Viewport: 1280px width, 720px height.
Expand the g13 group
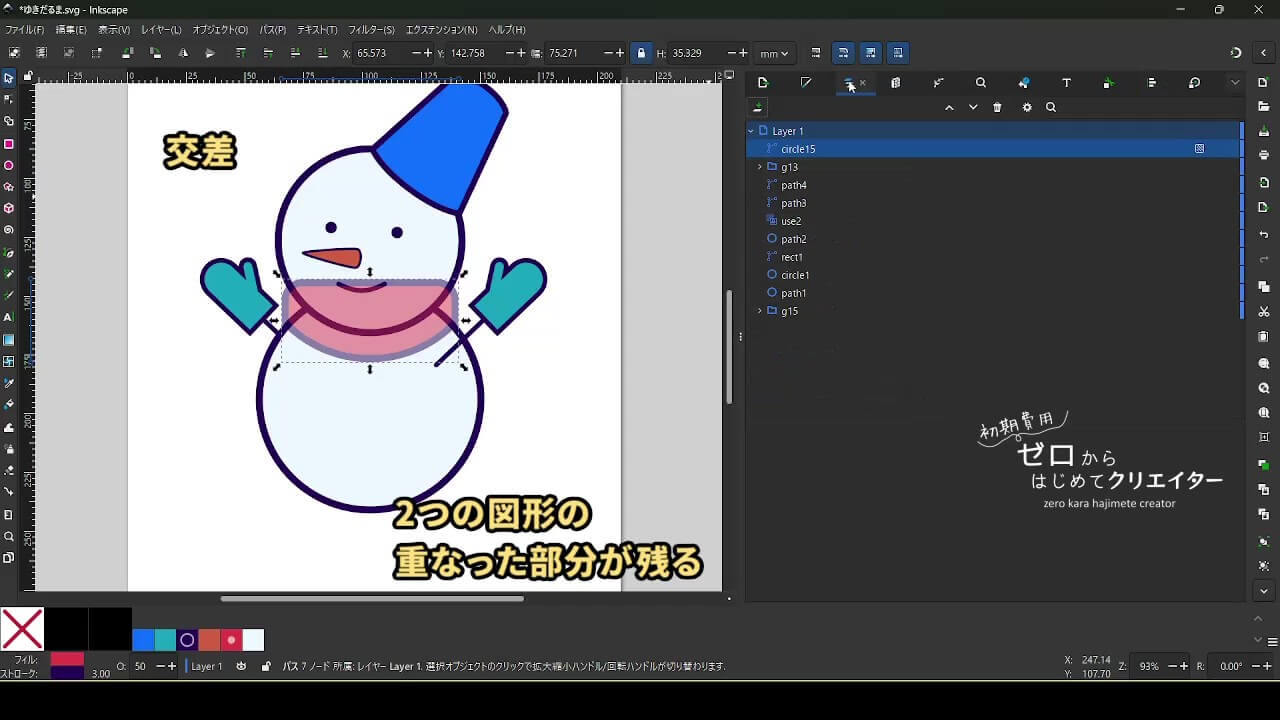tap(760, 167)
